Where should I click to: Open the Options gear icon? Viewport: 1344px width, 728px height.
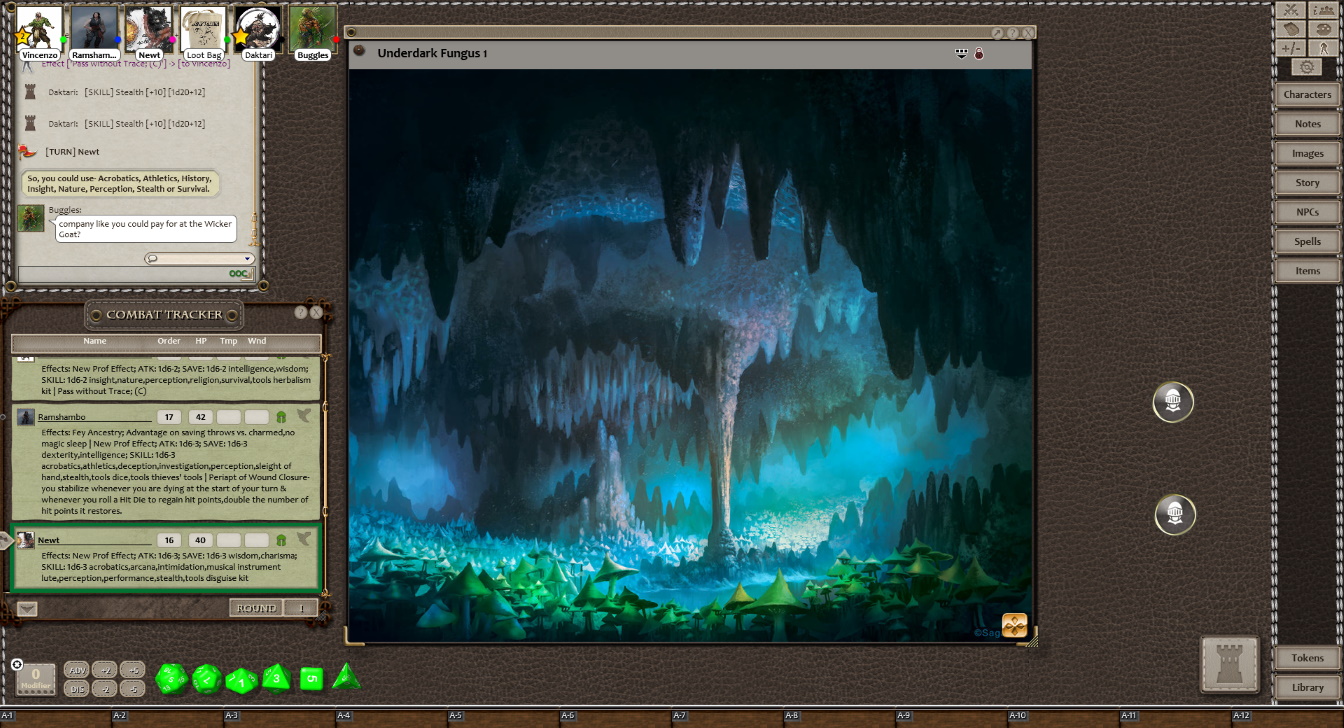(x=1307, y=67)
